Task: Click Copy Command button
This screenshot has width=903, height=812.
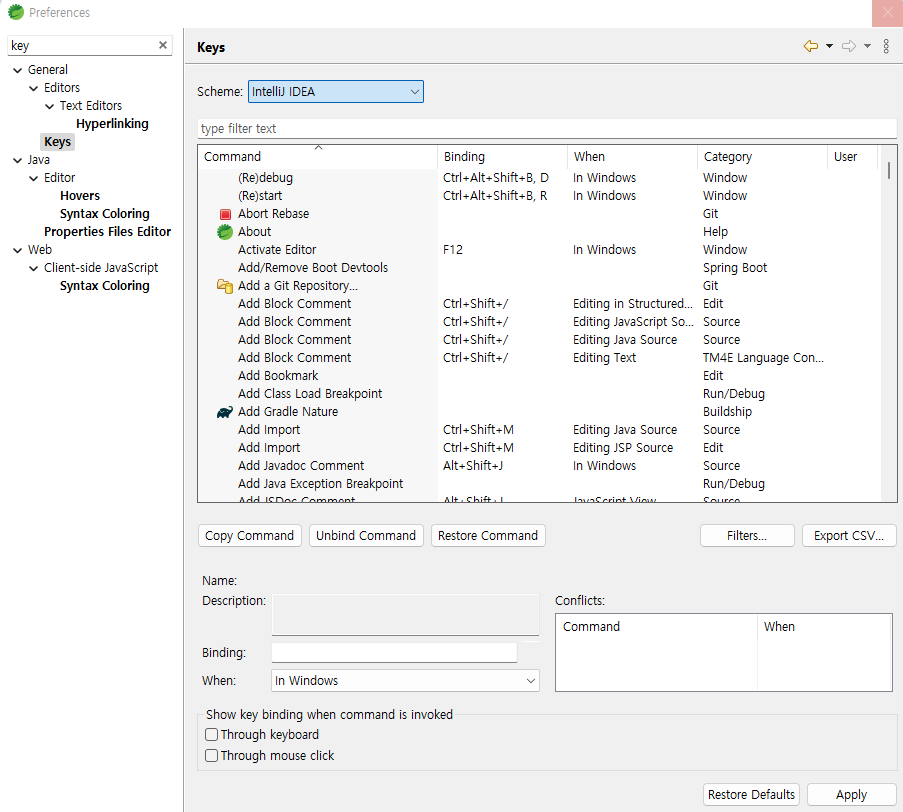Action: (x=249, y=536)
